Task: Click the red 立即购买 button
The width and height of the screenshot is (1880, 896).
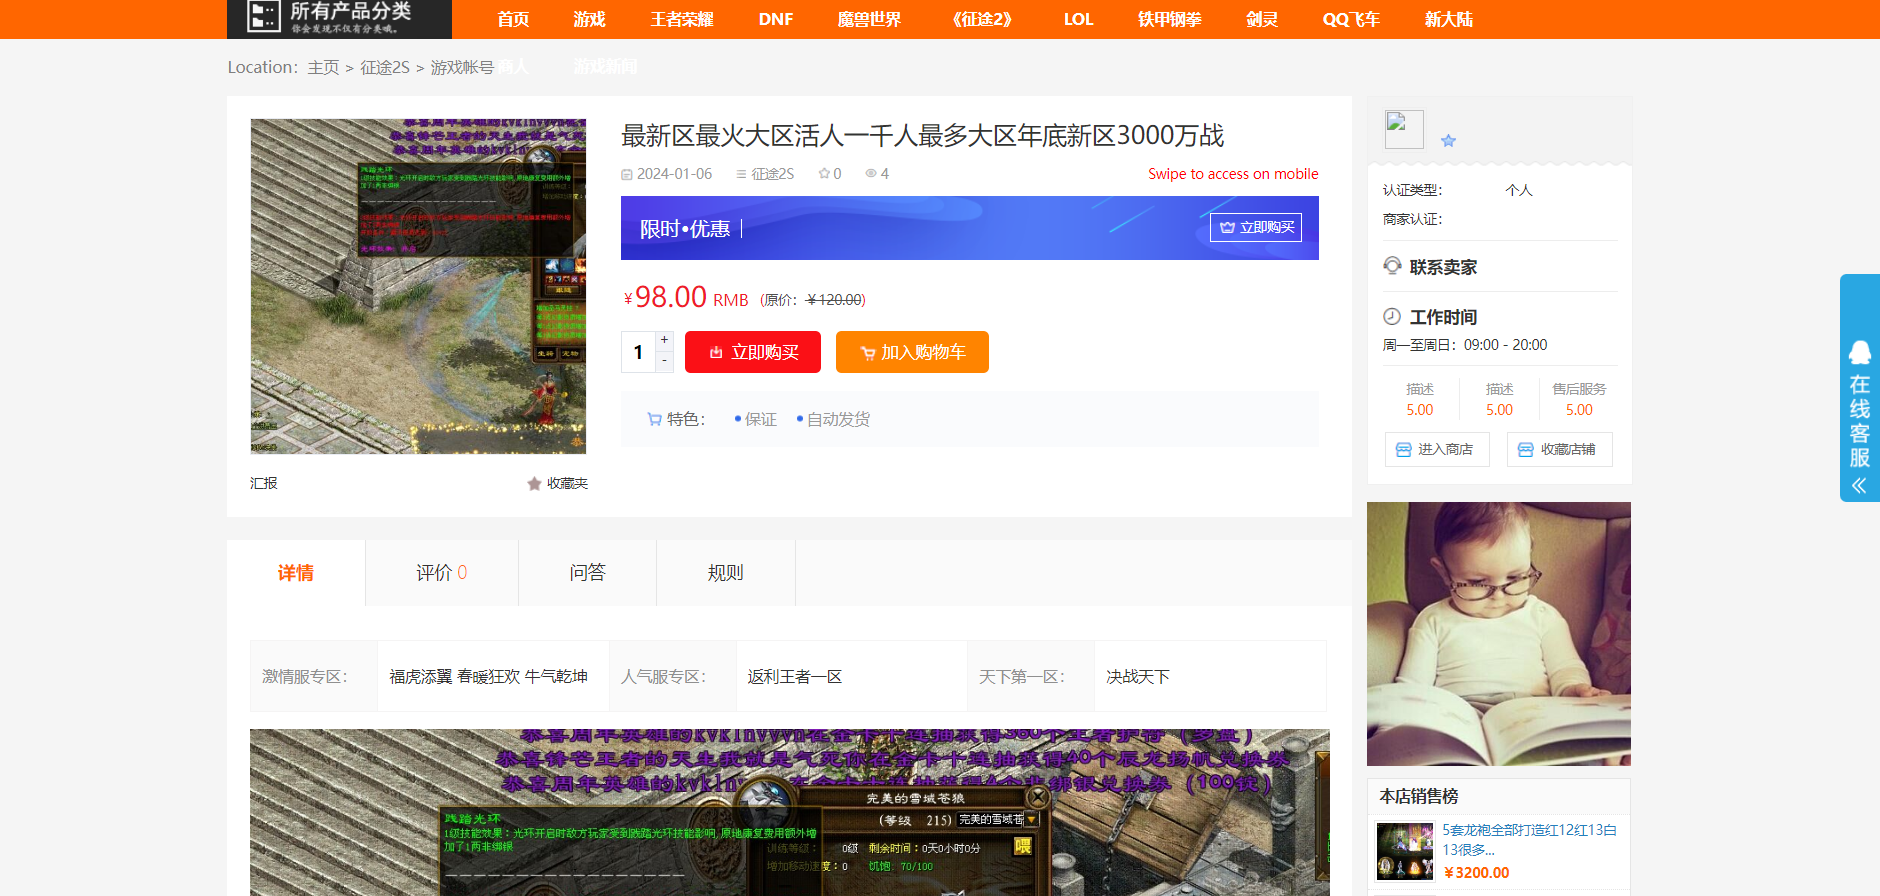Action: pos(753,352)
